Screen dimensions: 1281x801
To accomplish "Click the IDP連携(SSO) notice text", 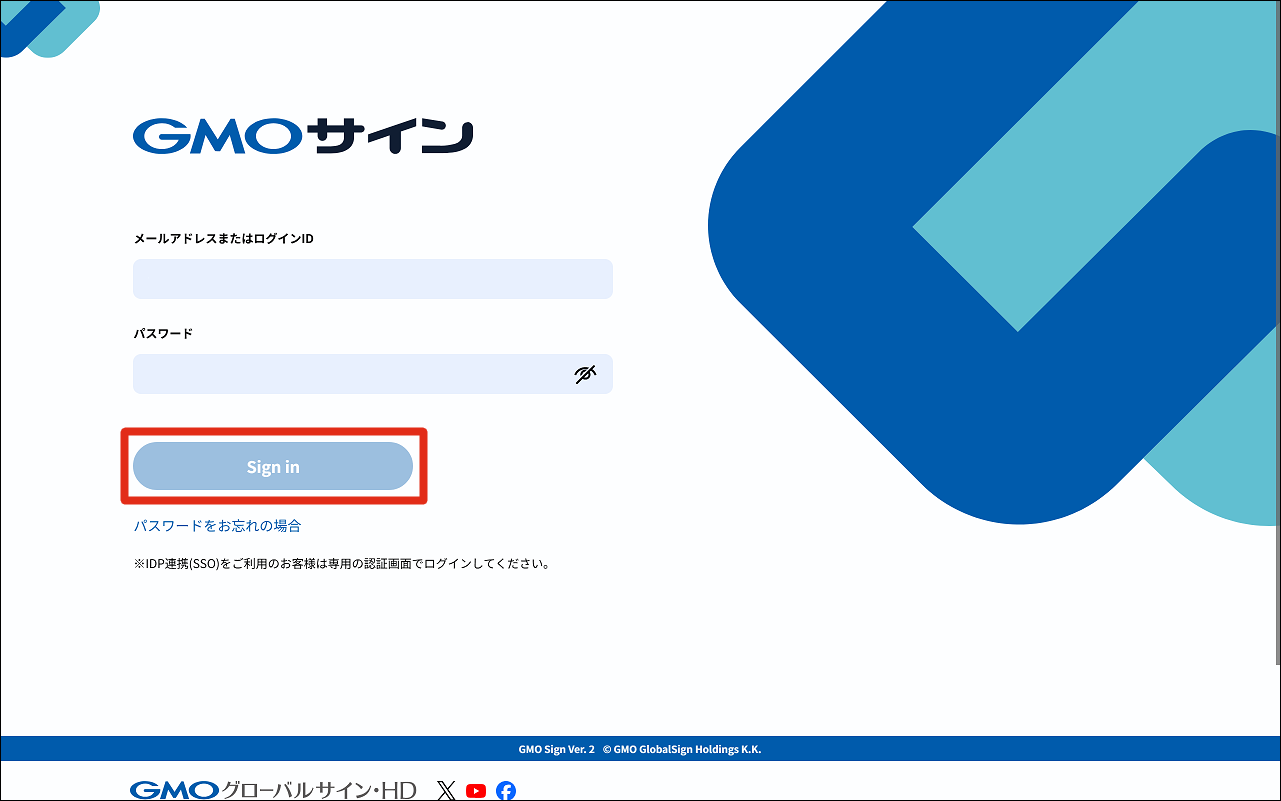I will tap(342, 564).
